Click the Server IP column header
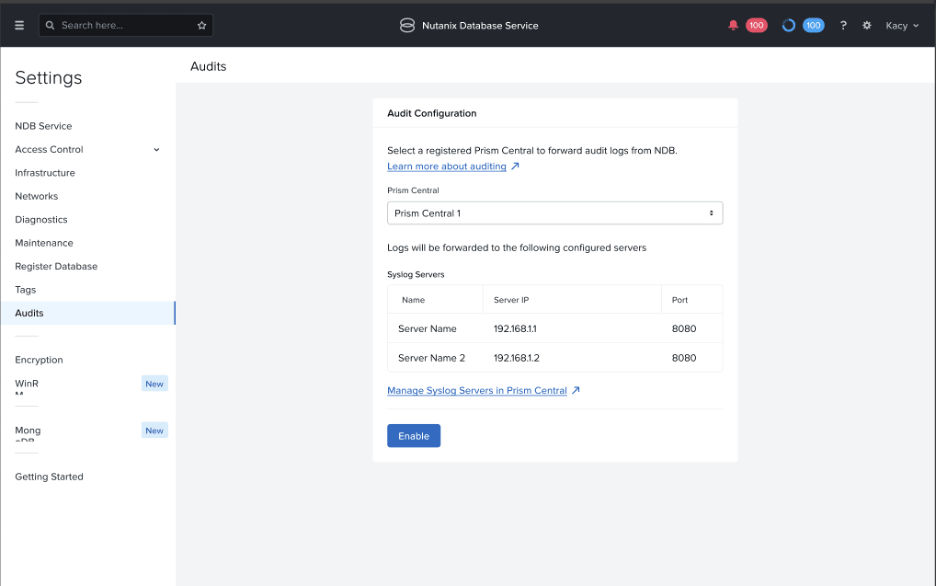The width and height of the screenshot is (936, 586). (x=511, y=300)
